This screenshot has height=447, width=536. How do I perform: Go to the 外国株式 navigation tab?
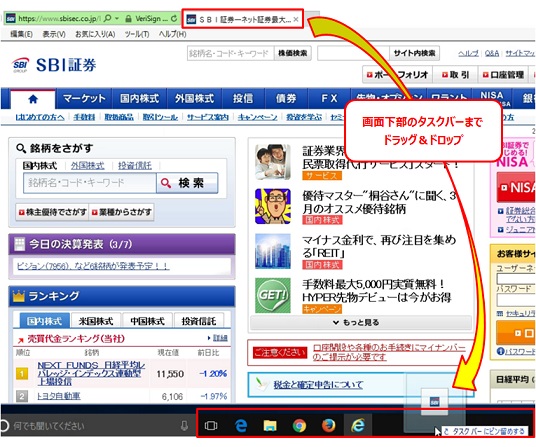coord(195,99)
